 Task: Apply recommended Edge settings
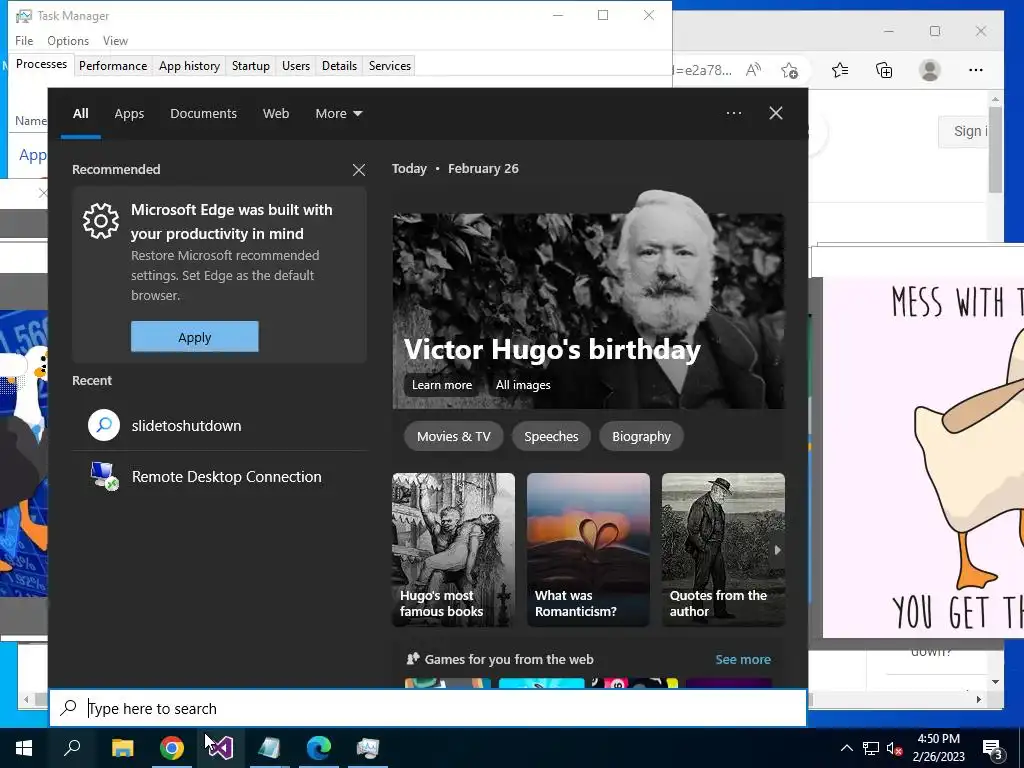pyautogui.click(x=195, y=337)
